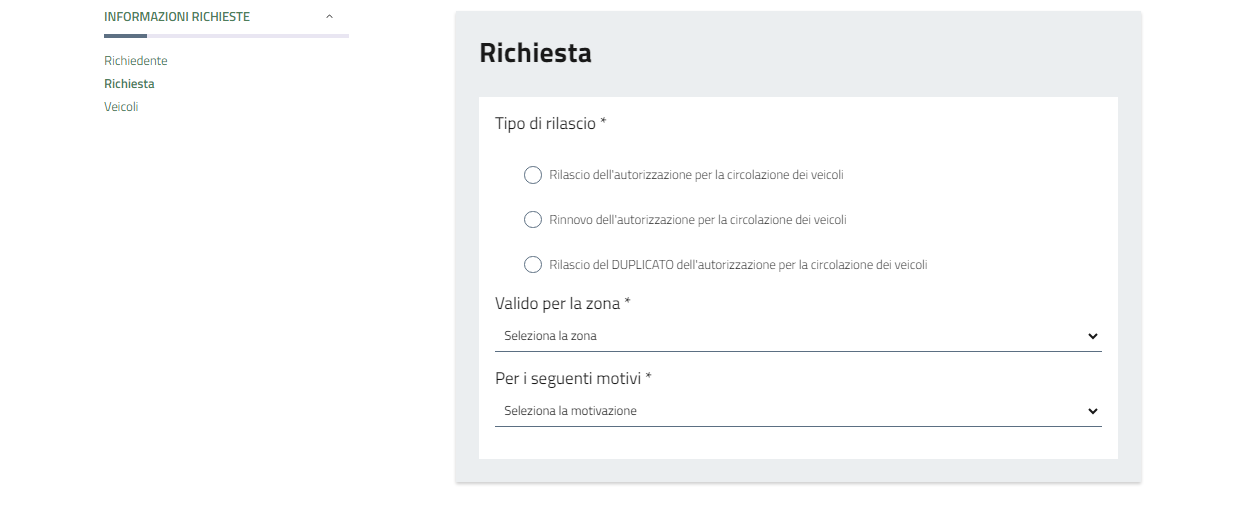Image resolution: width=1248 pixels, height=505 pixels.
Task: Click the INFORMAZIONI RICHIESTE section header text
Action: coord(177,17)
